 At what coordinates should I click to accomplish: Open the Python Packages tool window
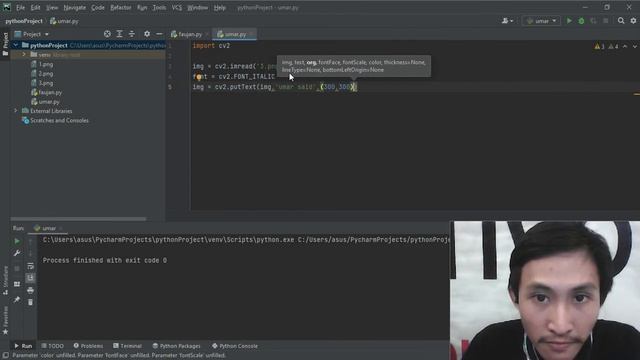pos(176,346)
